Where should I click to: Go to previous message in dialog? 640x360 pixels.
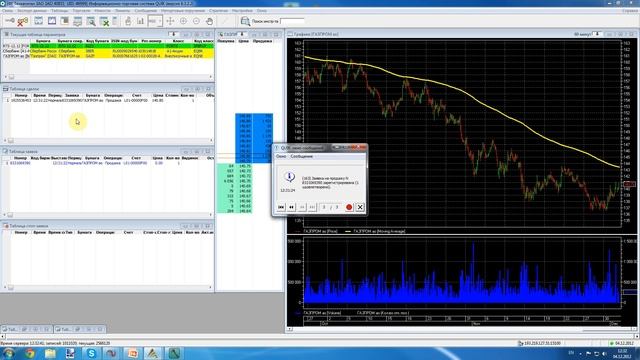pos(291,207)
